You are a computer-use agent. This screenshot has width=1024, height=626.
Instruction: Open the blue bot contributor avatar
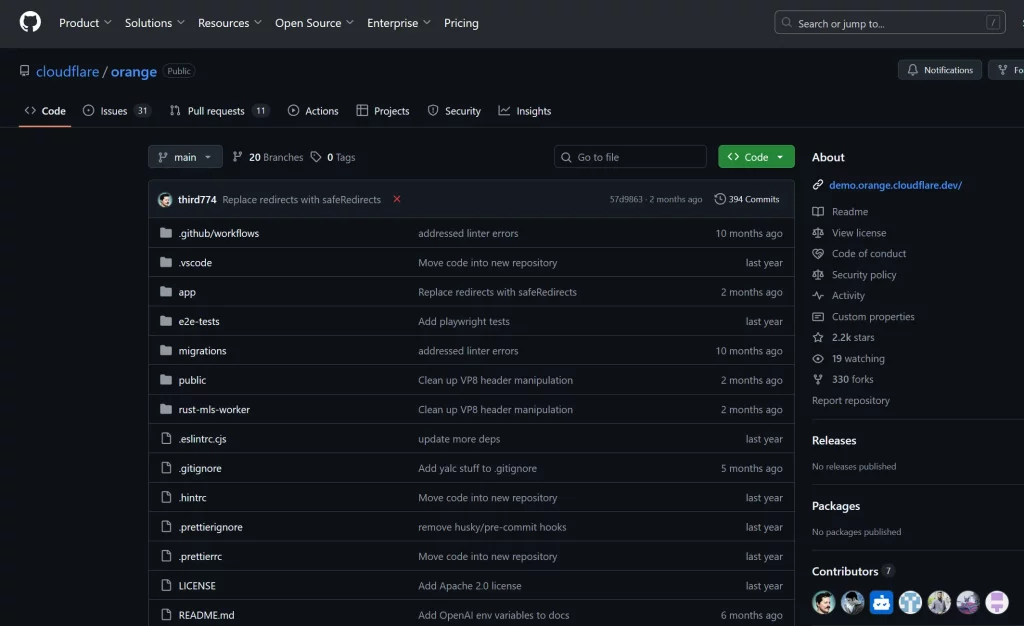coord(881,602)
